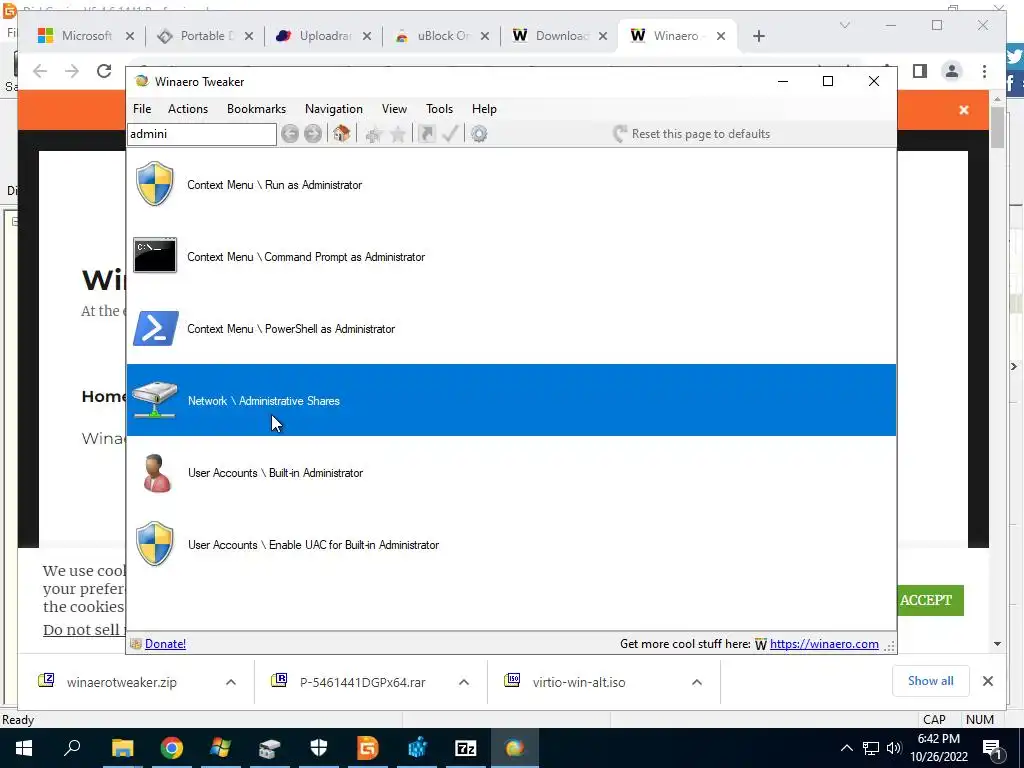Click the network drive icon for Administrative Shares
The height and width of the screenshot is (768, 1024).
[x=155, y=399]
